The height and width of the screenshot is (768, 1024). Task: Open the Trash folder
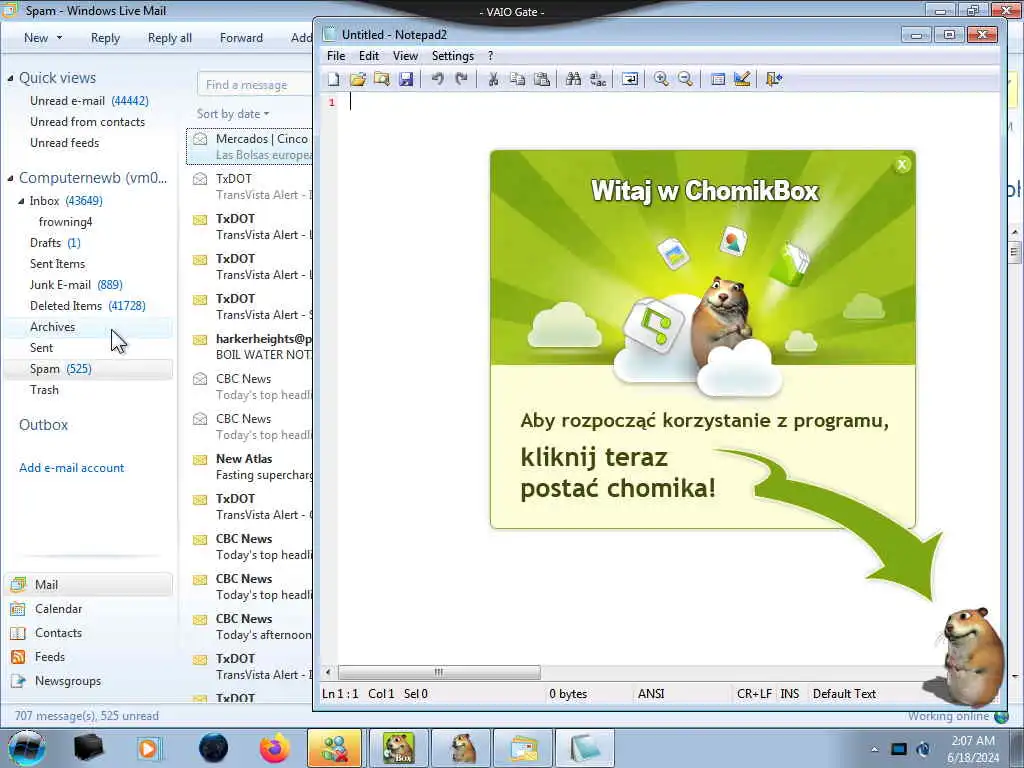point(44,390)
